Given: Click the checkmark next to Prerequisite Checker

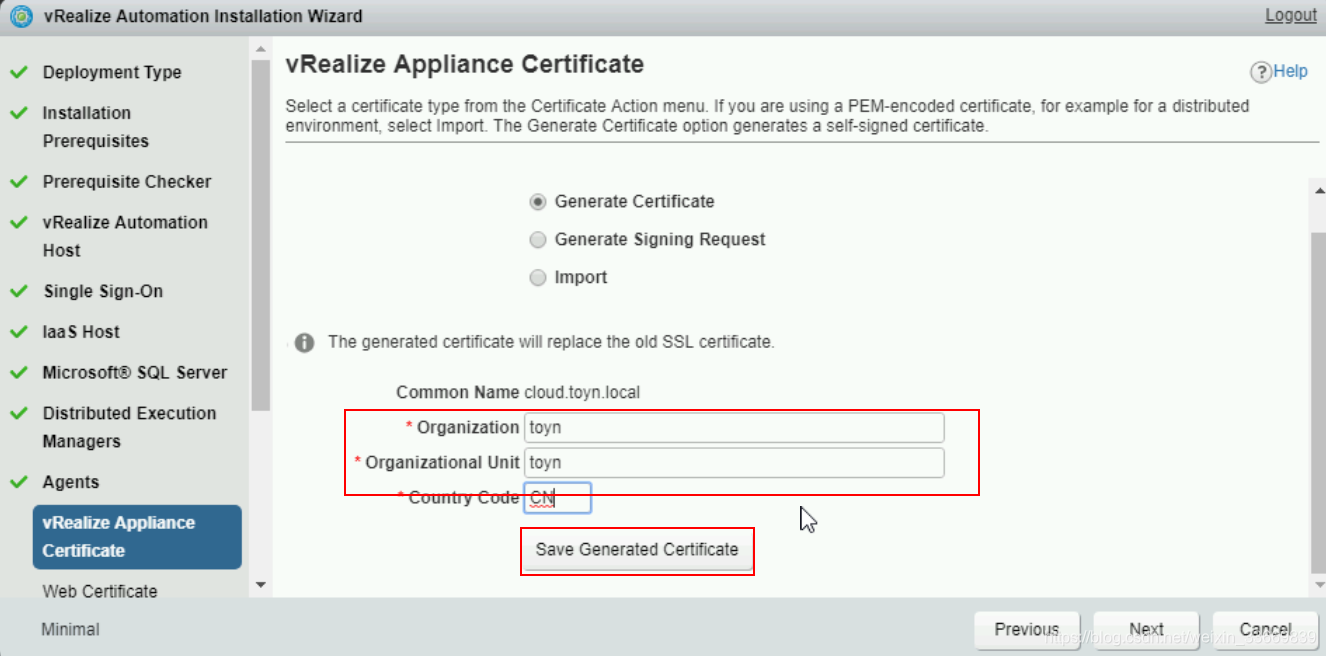Looking at the screenshot, I should (18, 182).
